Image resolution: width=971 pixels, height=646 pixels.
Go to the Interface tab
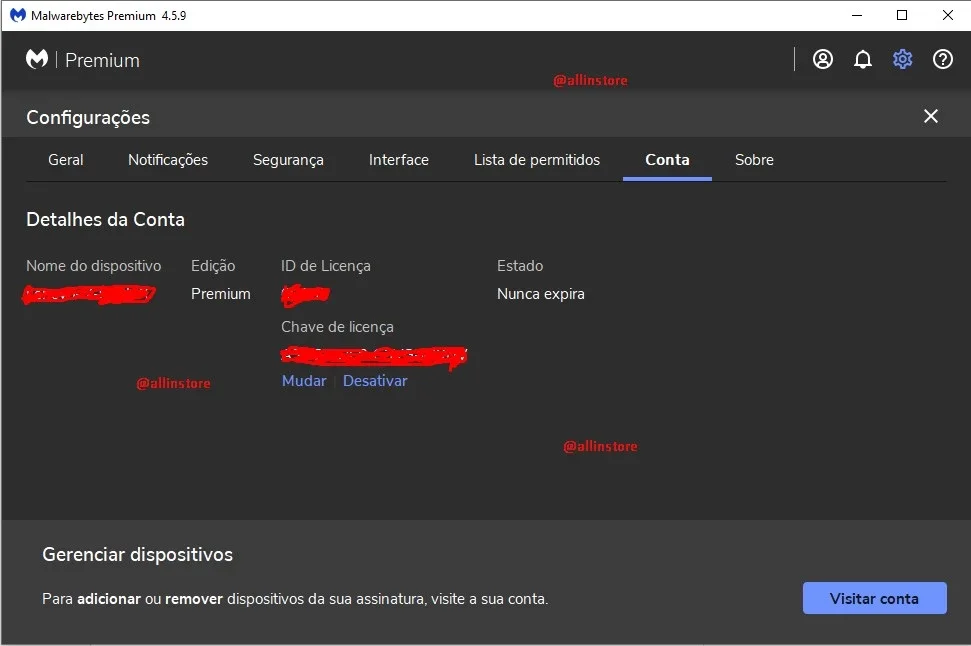click(x=399, y=160)
